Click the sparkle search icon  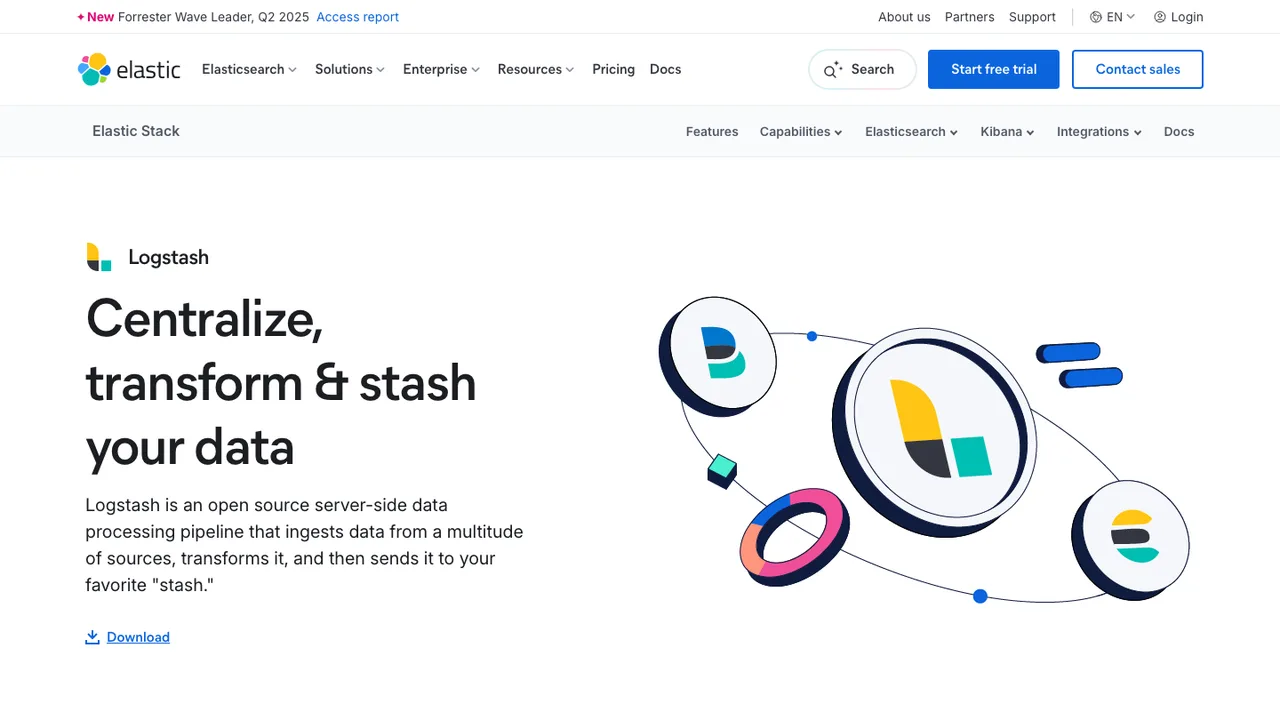tap(833, 70)
